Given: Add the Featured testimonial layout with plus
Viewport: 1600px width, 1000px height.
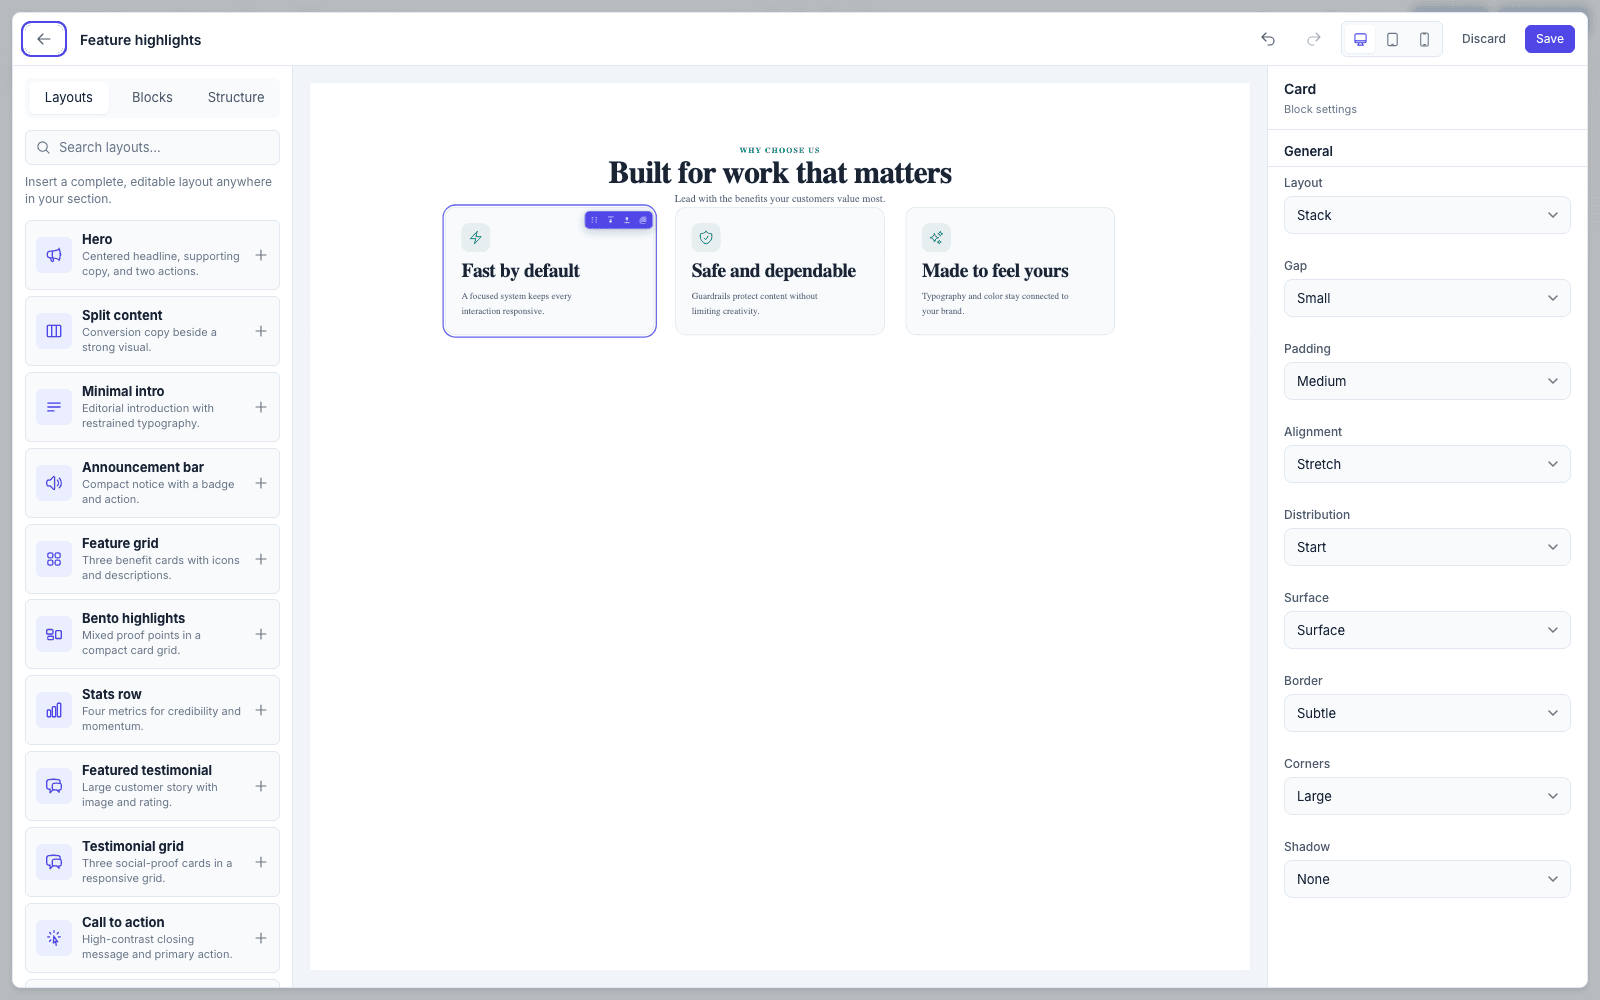Looking at the screenshot, I should point(260,786).
